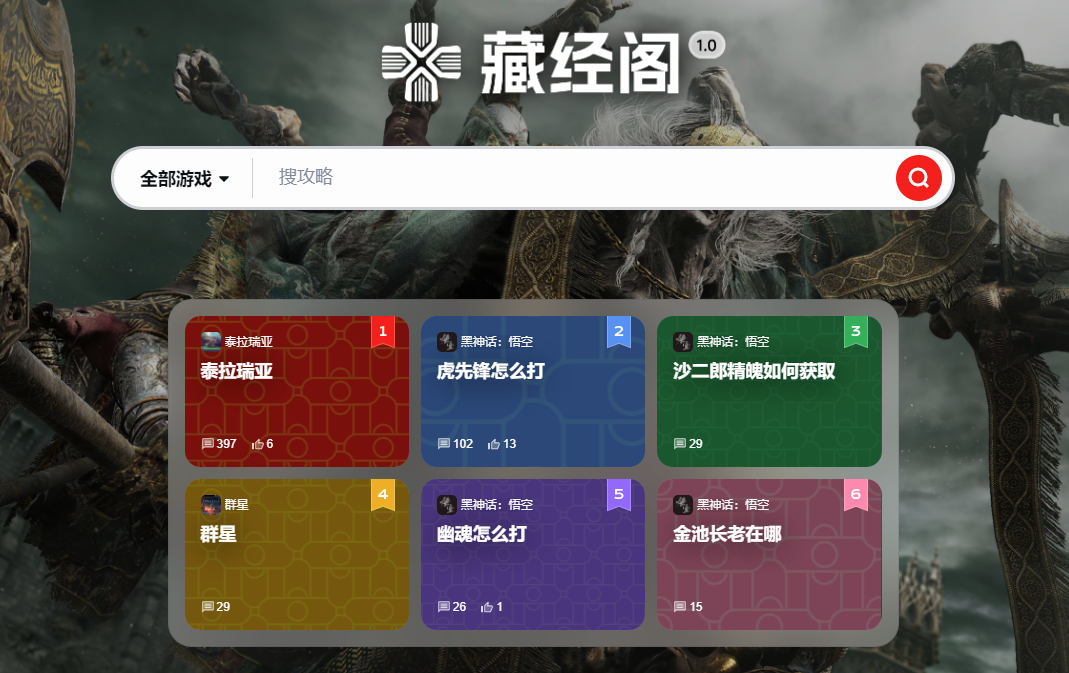The height and width of the screenshot is (673, 1069).
Task: Click 黑神话：悟空 label on 沙二郎精魄如何获取 card
Action: point(733,342)
